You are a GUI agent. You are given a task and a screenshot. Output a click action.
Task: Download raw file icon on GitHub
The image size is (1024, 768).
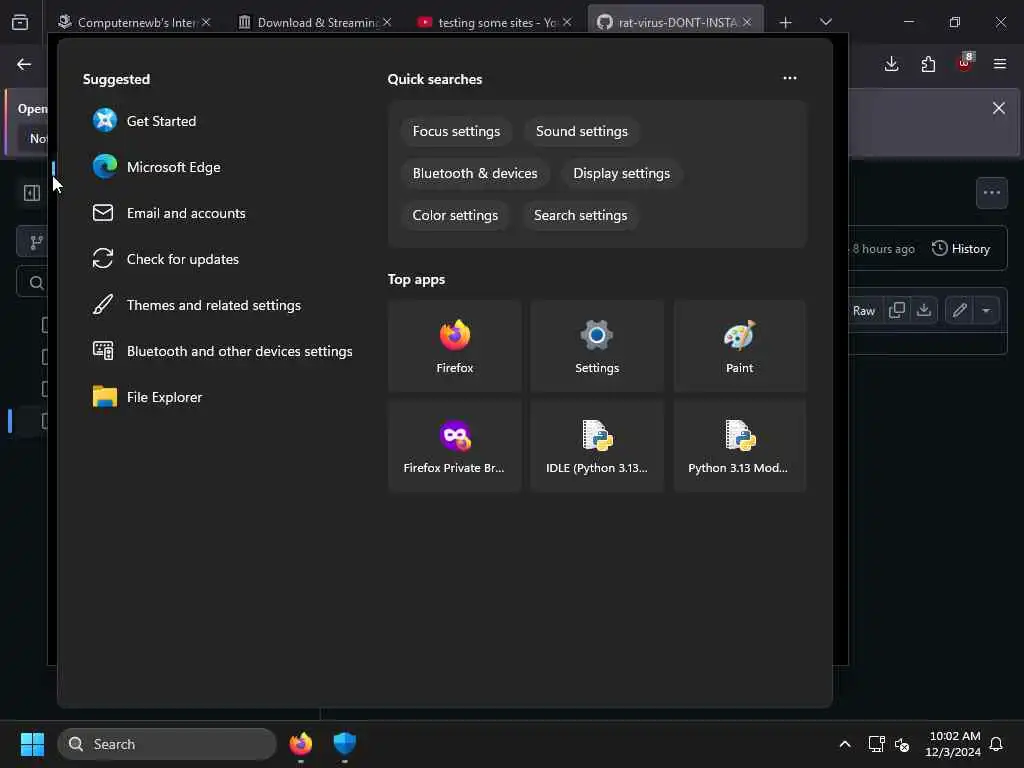923,310
